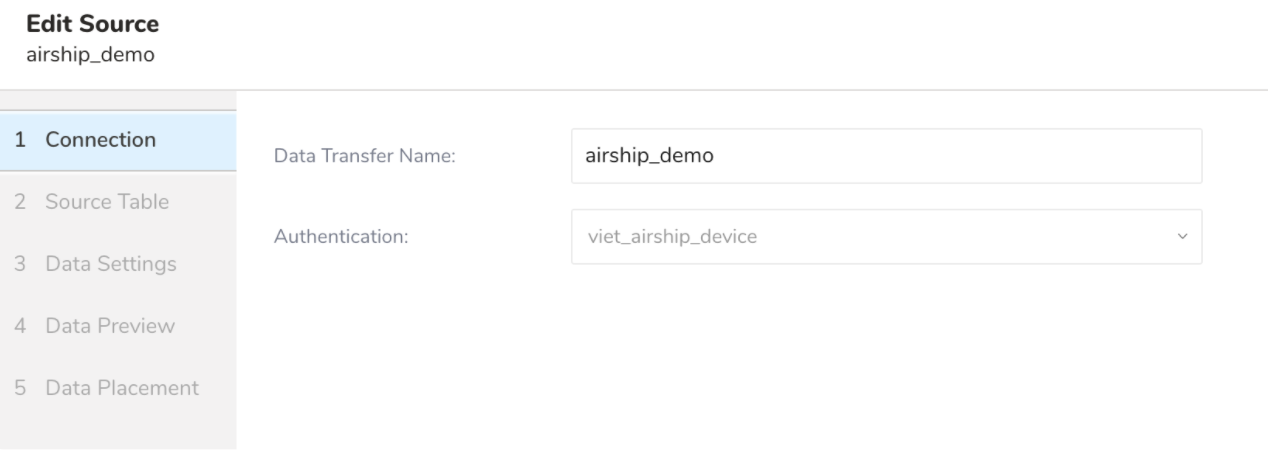This screenshot has height=450, width=1268.
Task: Click empty sidebar area below Data Placement
Action: click(118, 428)
